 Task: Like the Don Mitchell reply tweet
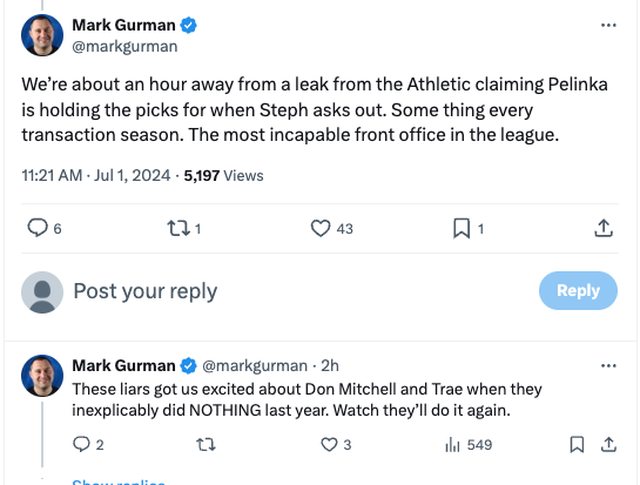tap(326, 444)
